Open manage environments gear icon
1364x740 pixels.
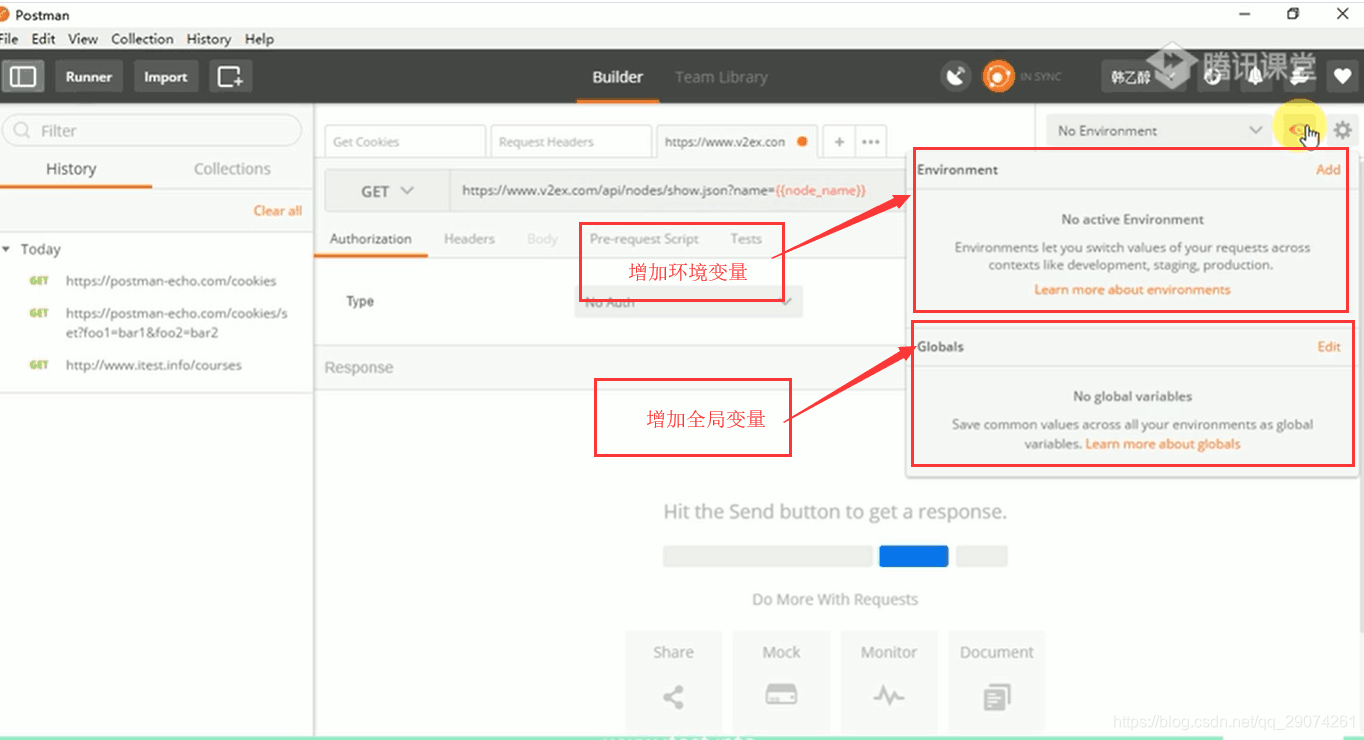point(1342,130)
